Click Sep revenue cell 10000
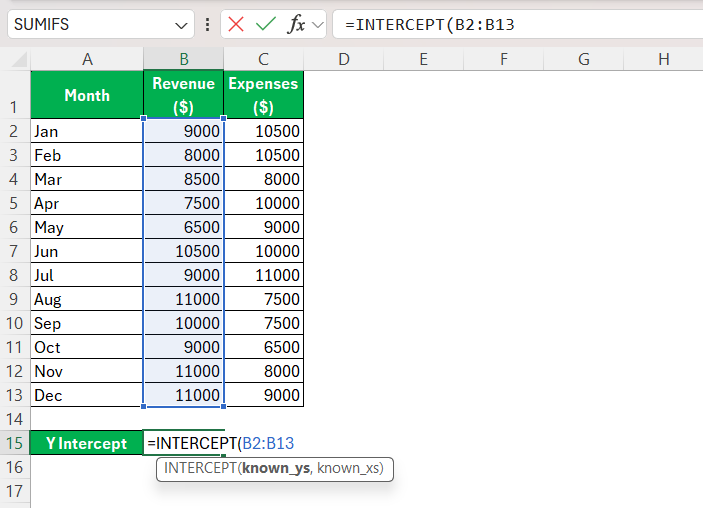 tap(183, 323)
